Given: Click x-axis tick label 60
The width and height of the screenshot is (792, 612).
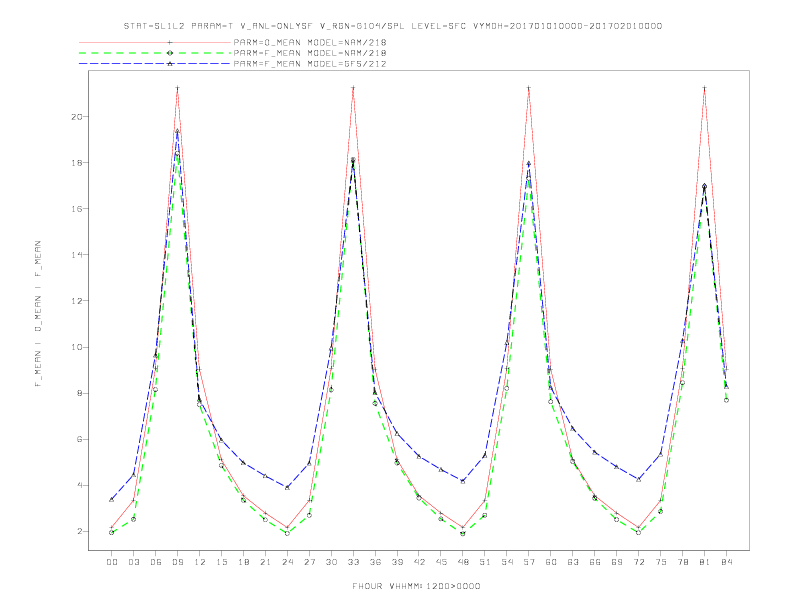Looking at the screenshot, I should tap(551, 562).
